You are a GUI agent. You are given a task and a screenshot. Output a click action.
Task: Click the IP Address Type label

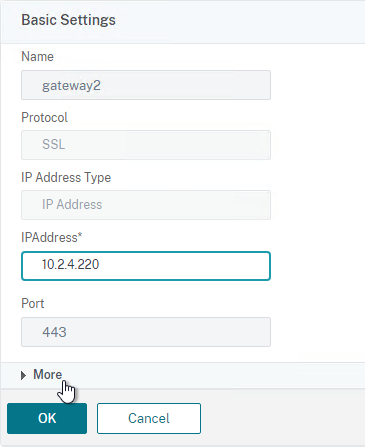[66, 178]
